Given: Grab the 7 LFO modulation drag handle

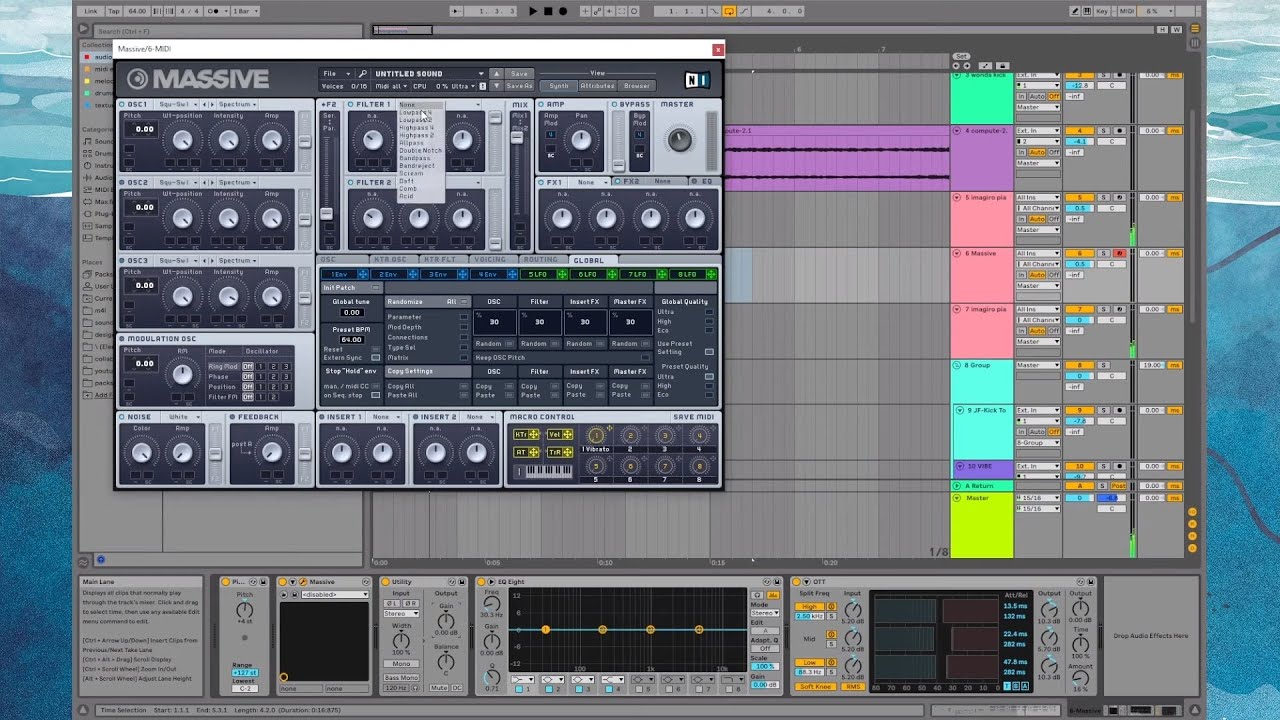Looking at the screenshot, I should [x=662, y=274].
